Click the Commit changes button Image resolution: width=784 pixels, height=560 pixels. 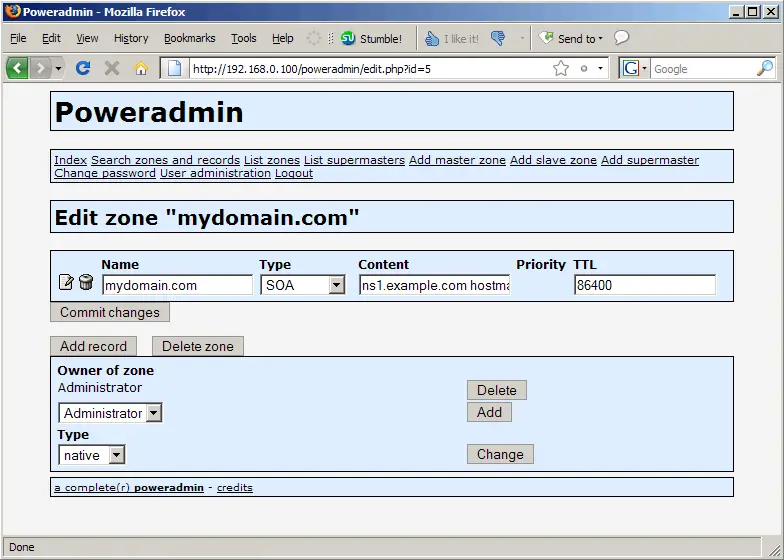110,312
